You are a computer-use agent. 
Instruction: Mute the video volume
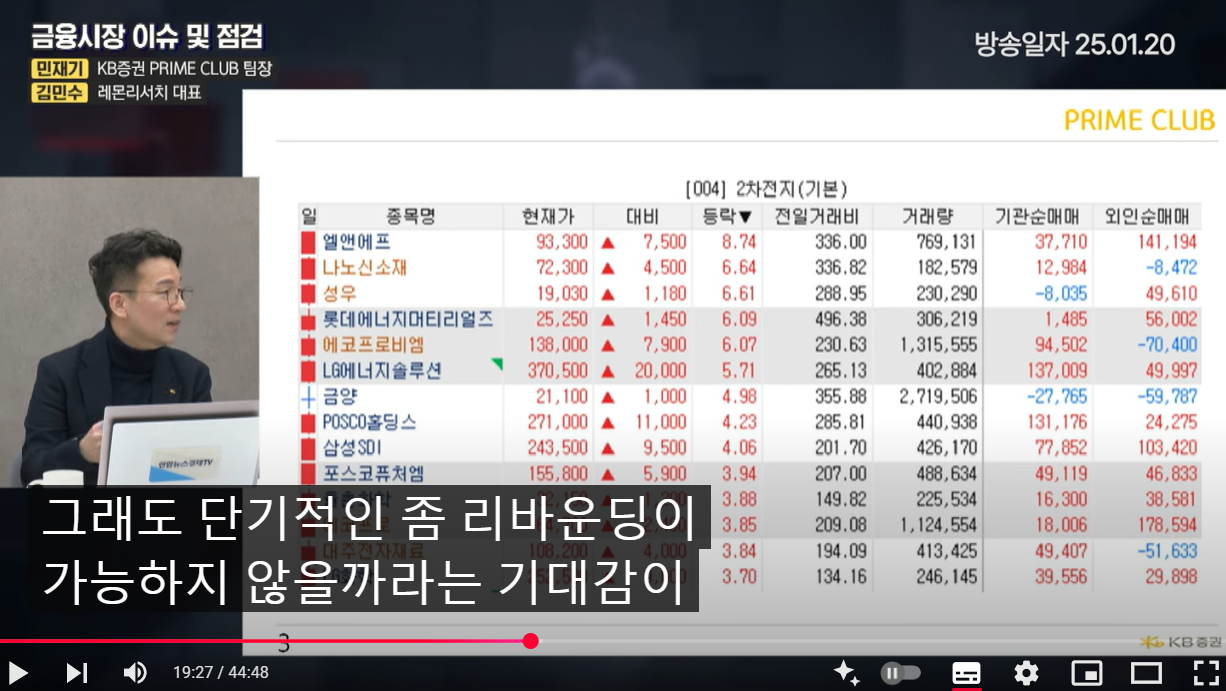pyautogui.click(x=135, y=673)
